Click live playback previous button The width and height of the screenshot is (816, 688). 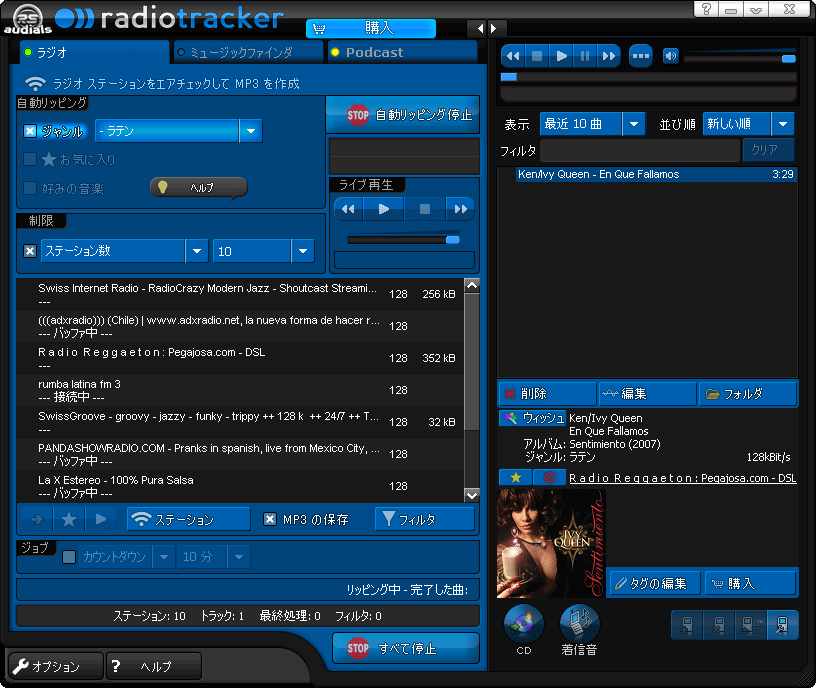tap(348, 209)
